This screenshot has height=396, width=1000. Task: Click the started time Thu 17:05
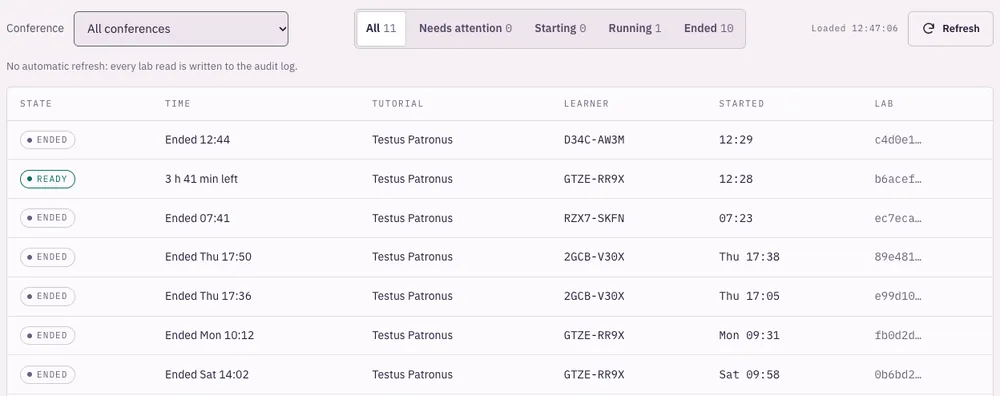pos(749,297)
